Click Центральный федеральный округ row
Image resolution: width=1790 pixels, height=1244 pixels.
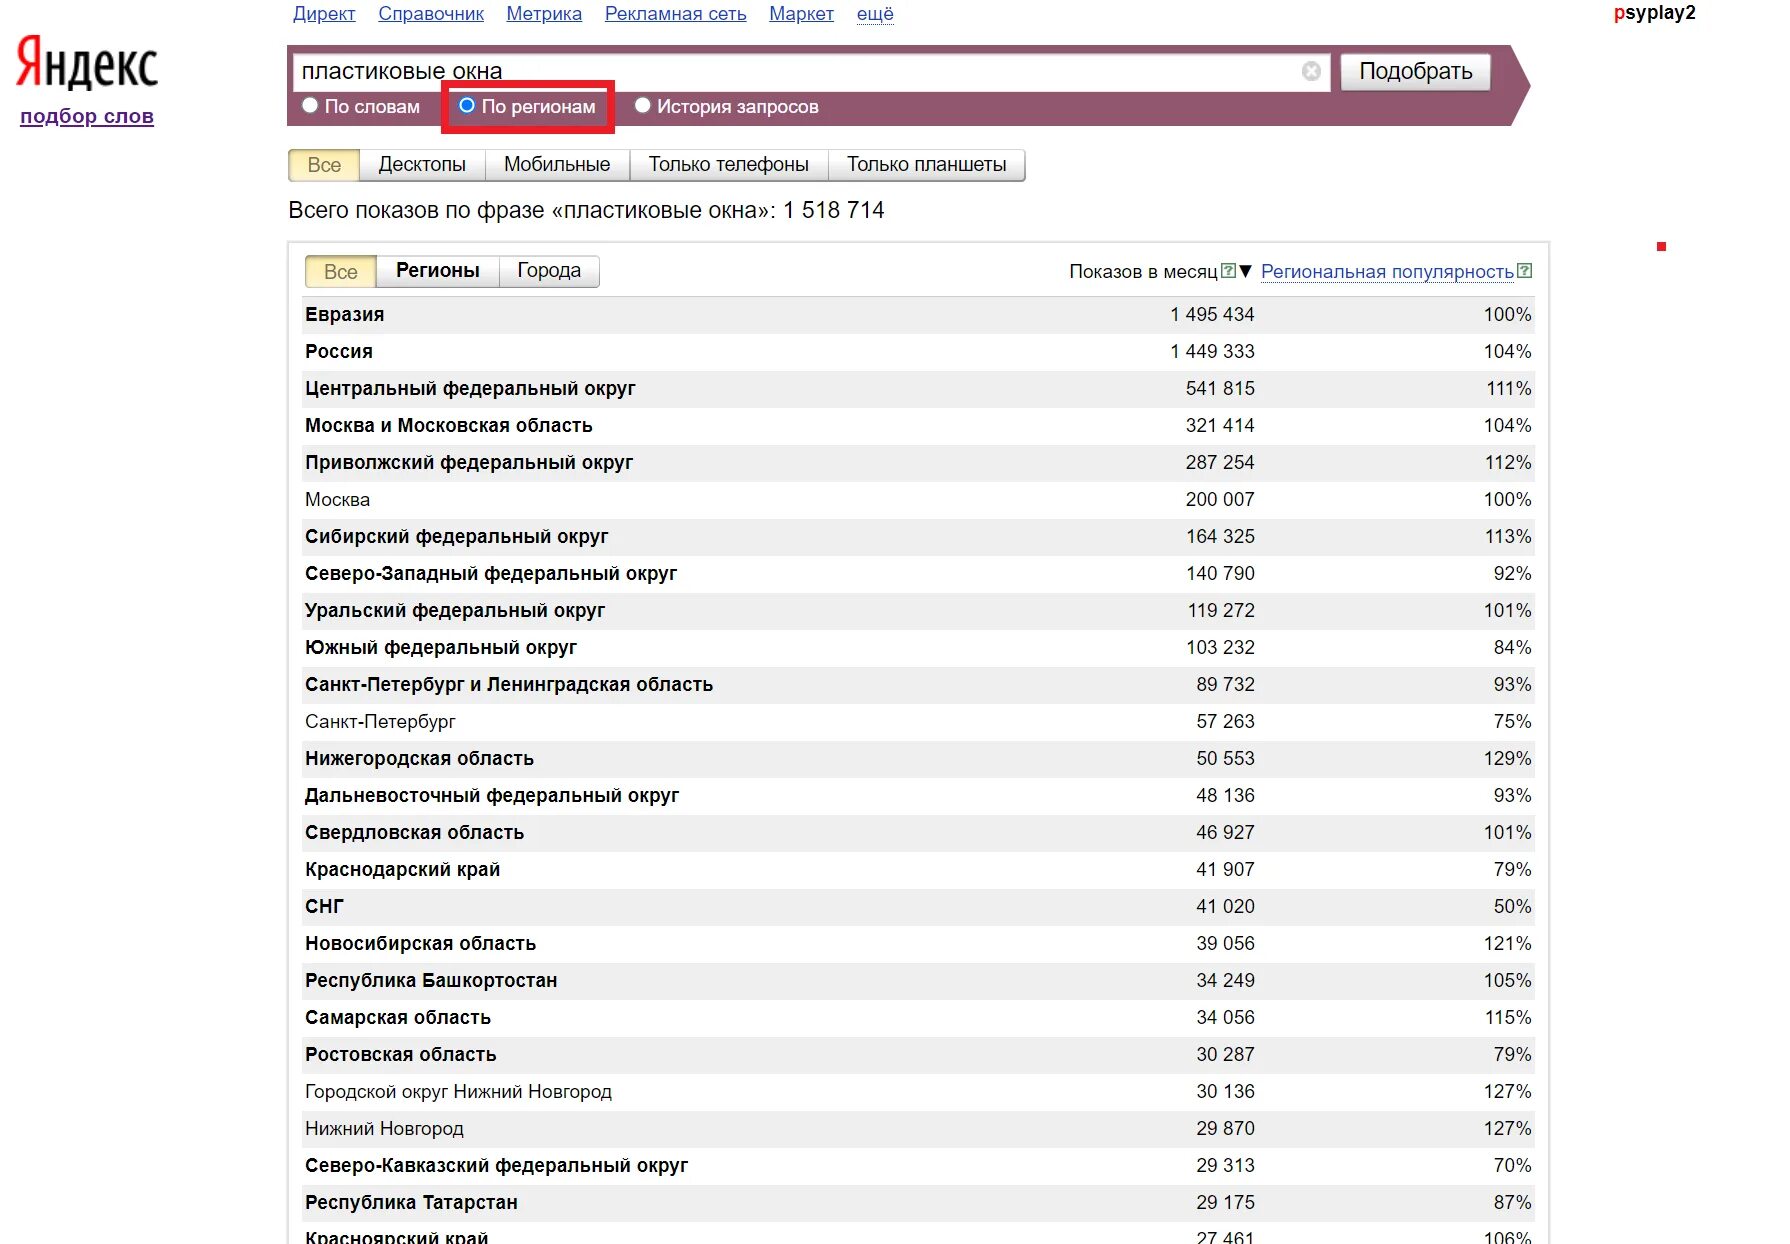(x=918, y=388)
